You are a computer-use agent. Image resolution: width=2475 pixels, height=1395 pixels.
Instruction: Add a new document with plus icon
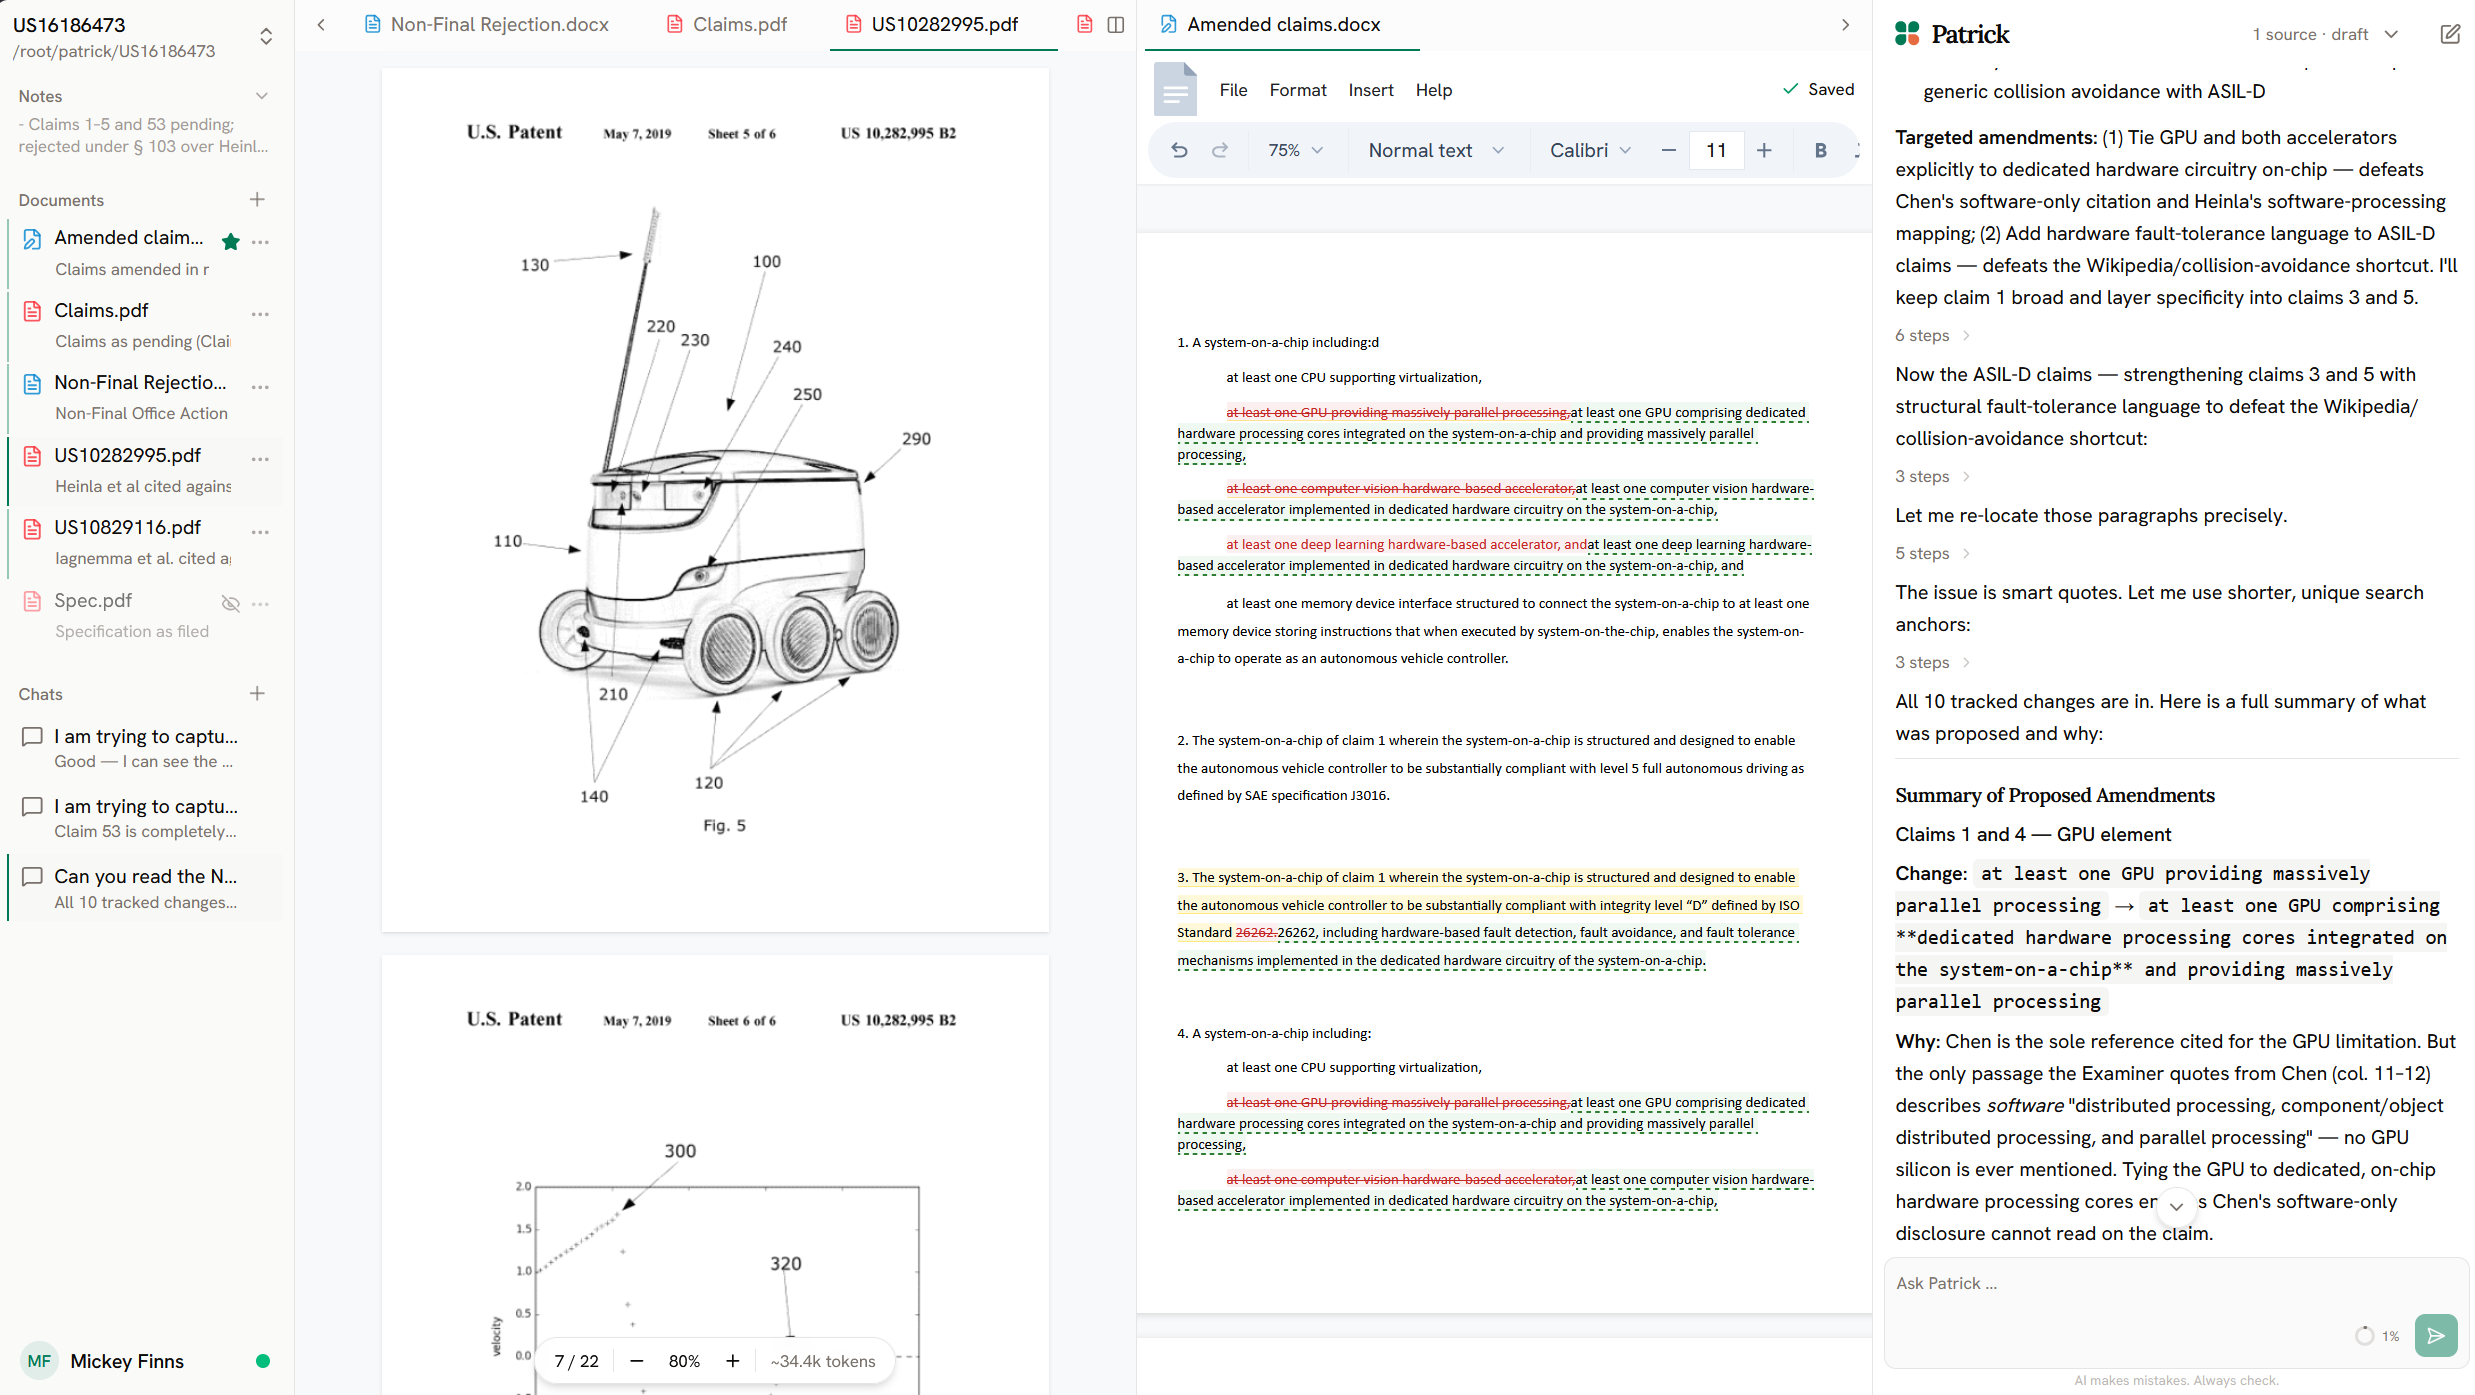(x=257, y=199)
